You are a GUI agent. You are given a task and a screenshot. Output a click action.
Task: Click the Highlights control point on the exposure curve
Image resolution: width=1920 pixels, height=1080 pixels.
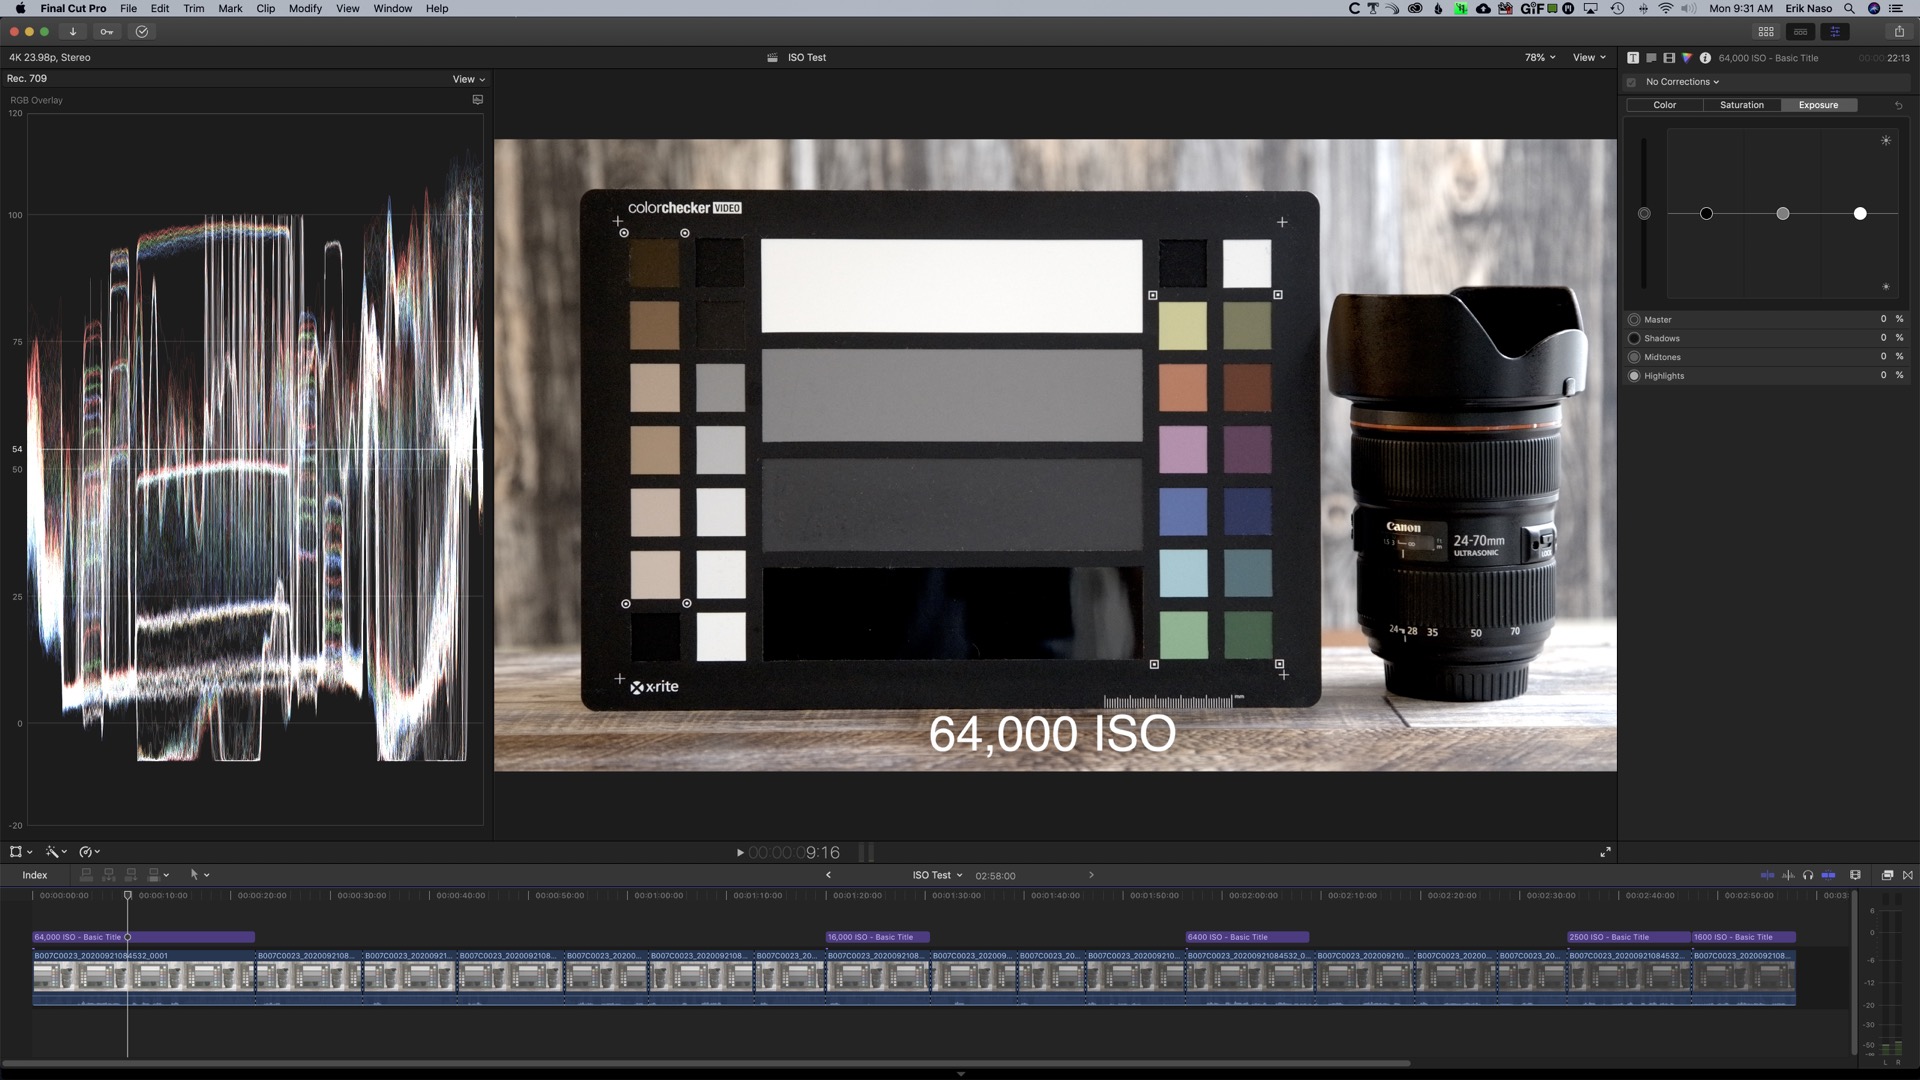pos(1860,213)
